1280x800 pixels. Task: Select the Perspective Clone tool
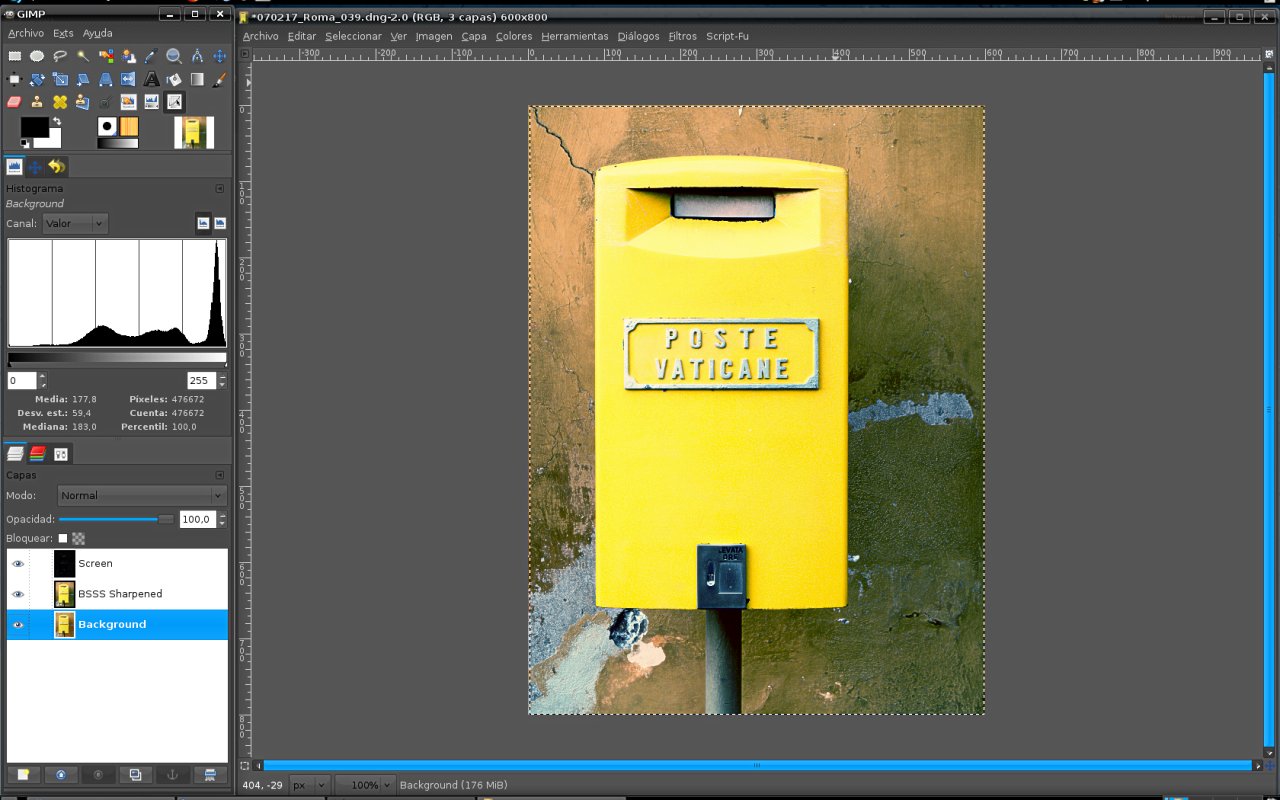83,102
